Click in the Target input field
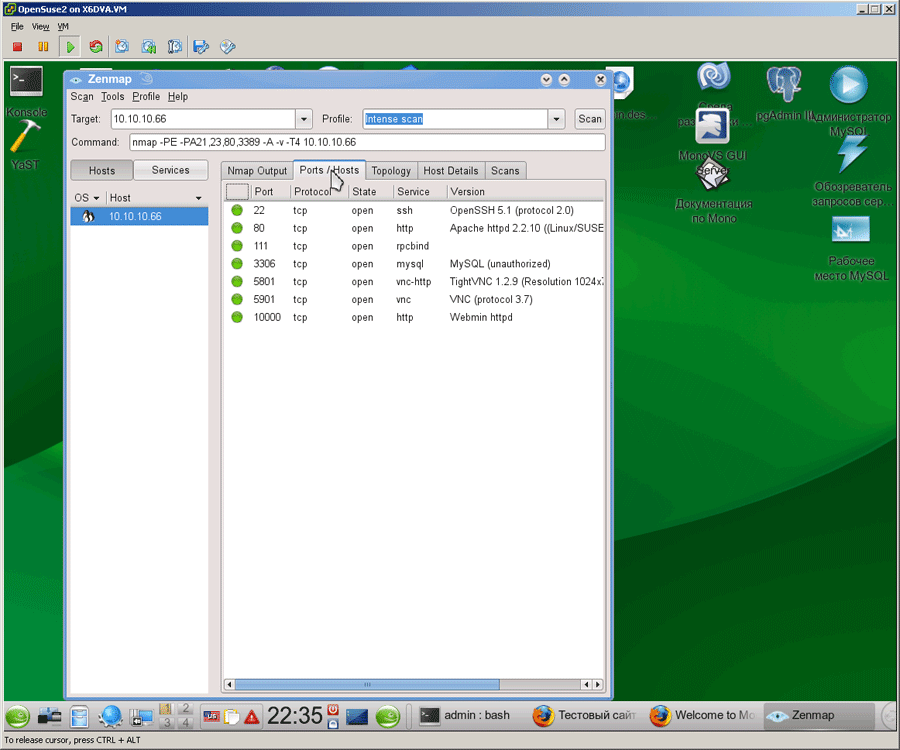Viewport: 900px width, 750px height. (x=203, y=119)
